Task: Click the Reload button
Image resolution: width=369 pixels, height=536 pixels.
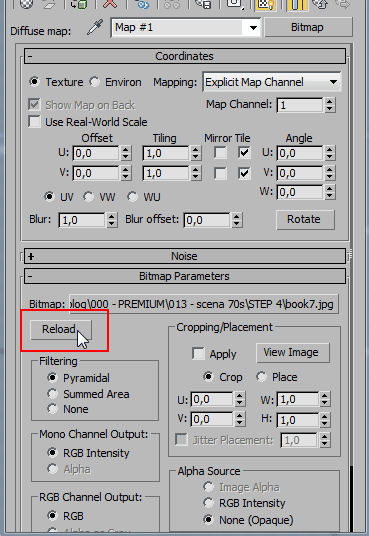Action: coord(61,330)
